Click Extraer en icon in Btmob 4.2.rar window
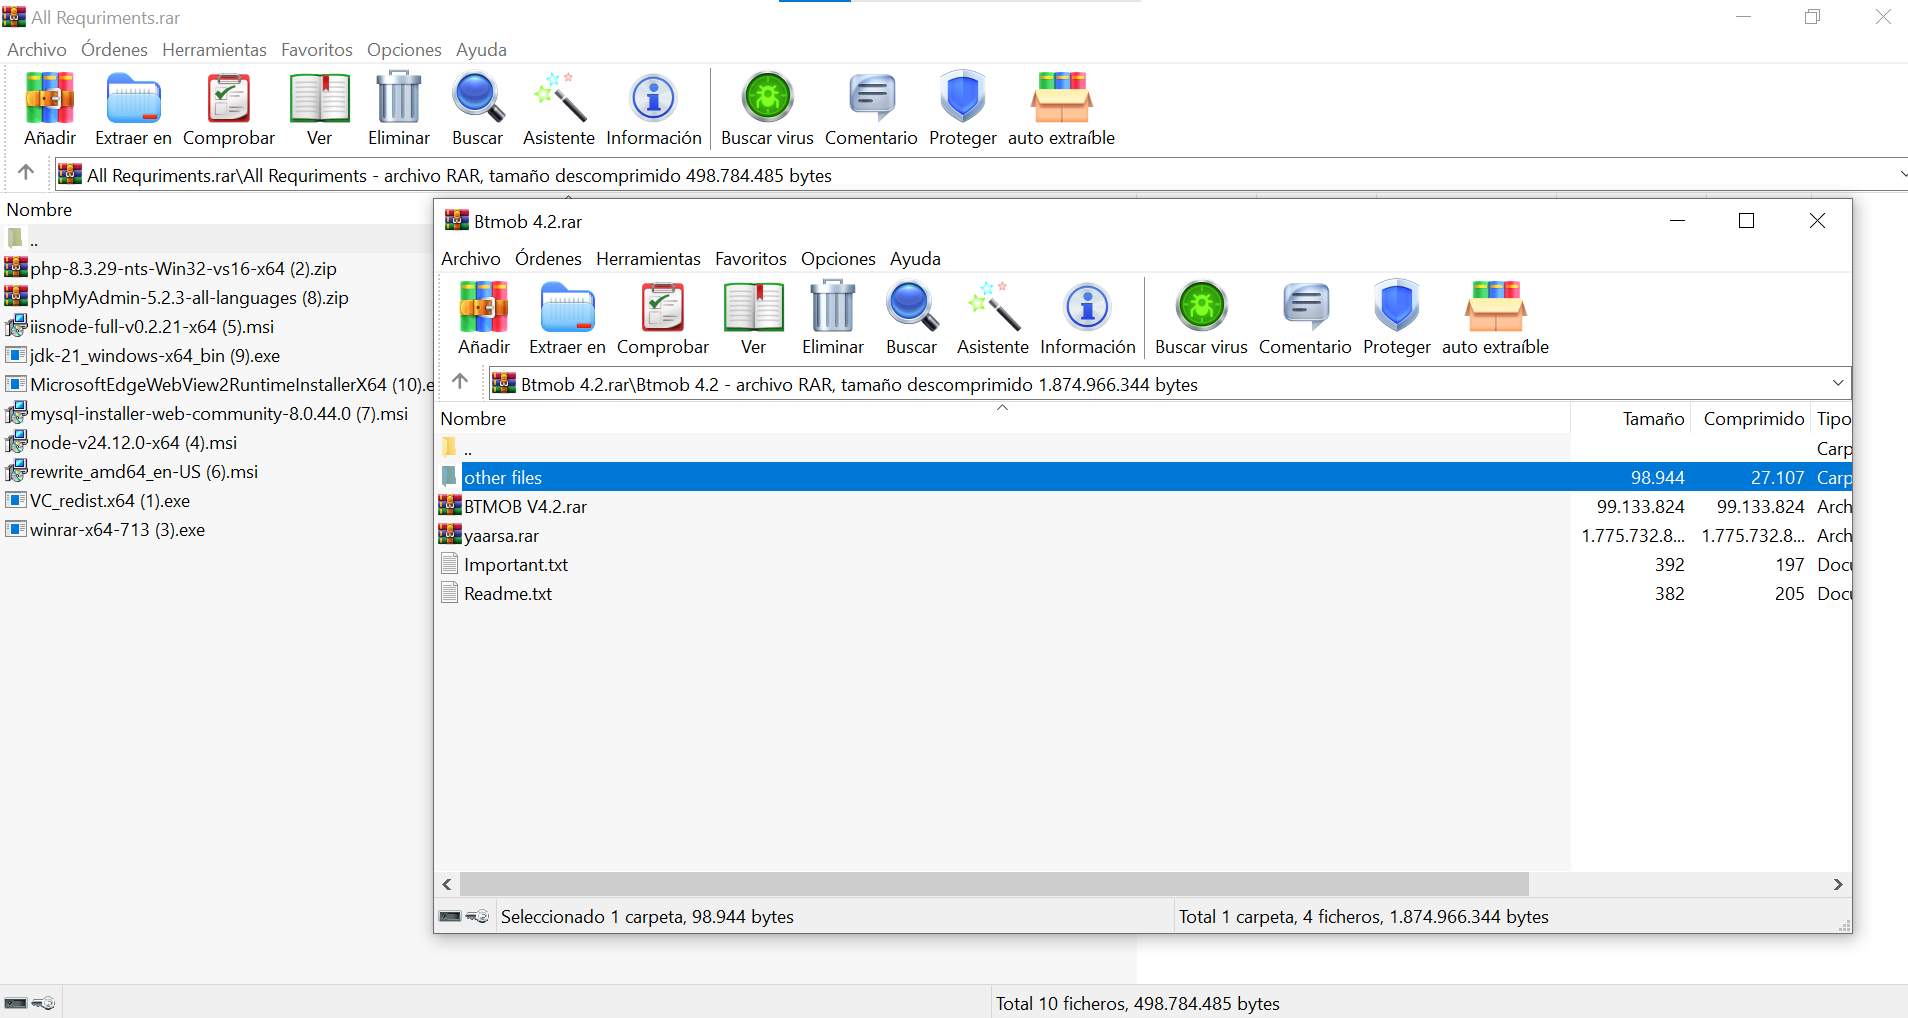 [x=567, y=317]
